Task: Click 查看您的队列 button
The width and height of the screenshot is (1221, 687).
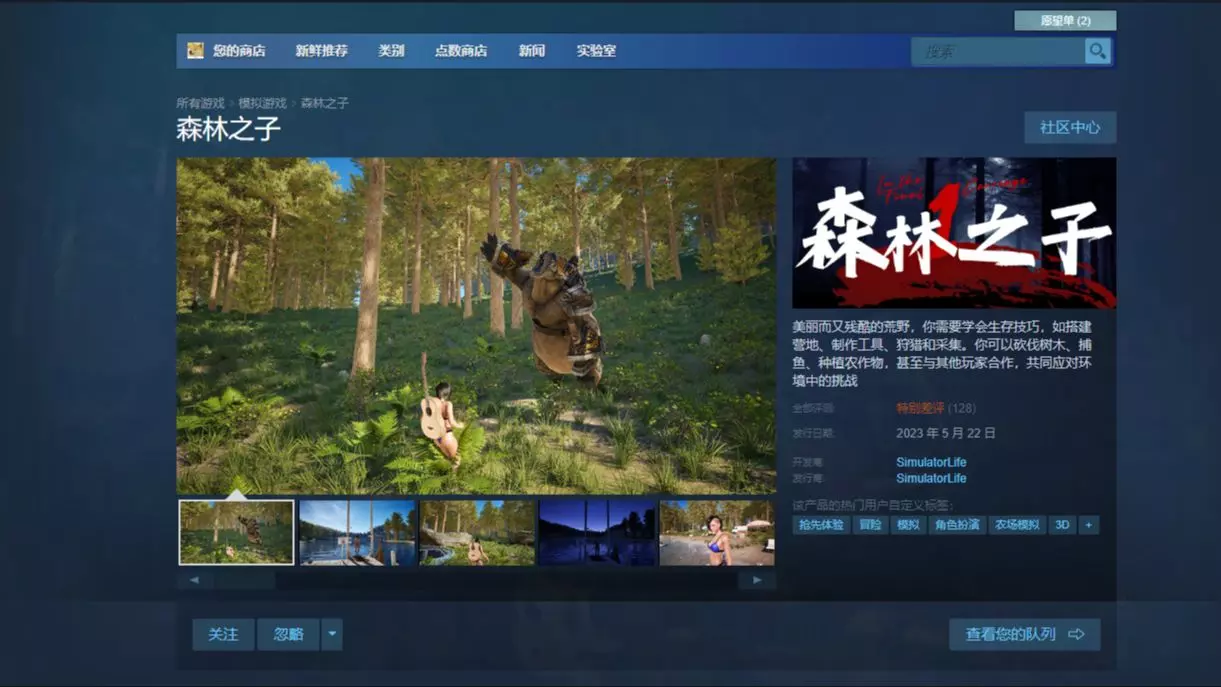Action: coord(1024,634)
